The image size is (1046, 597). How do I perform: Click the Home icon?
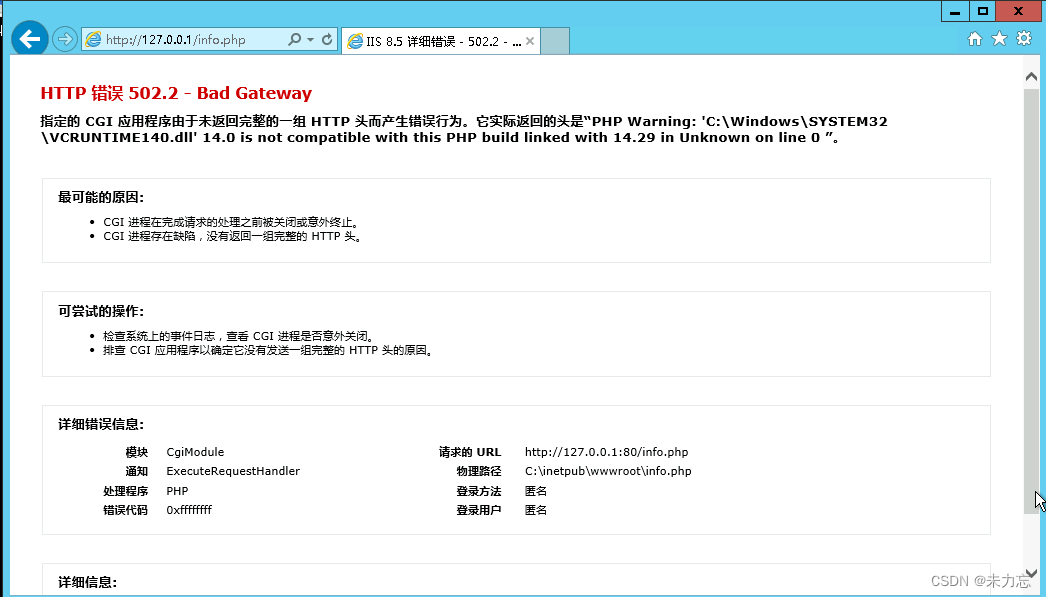click(x=975, y=39)
